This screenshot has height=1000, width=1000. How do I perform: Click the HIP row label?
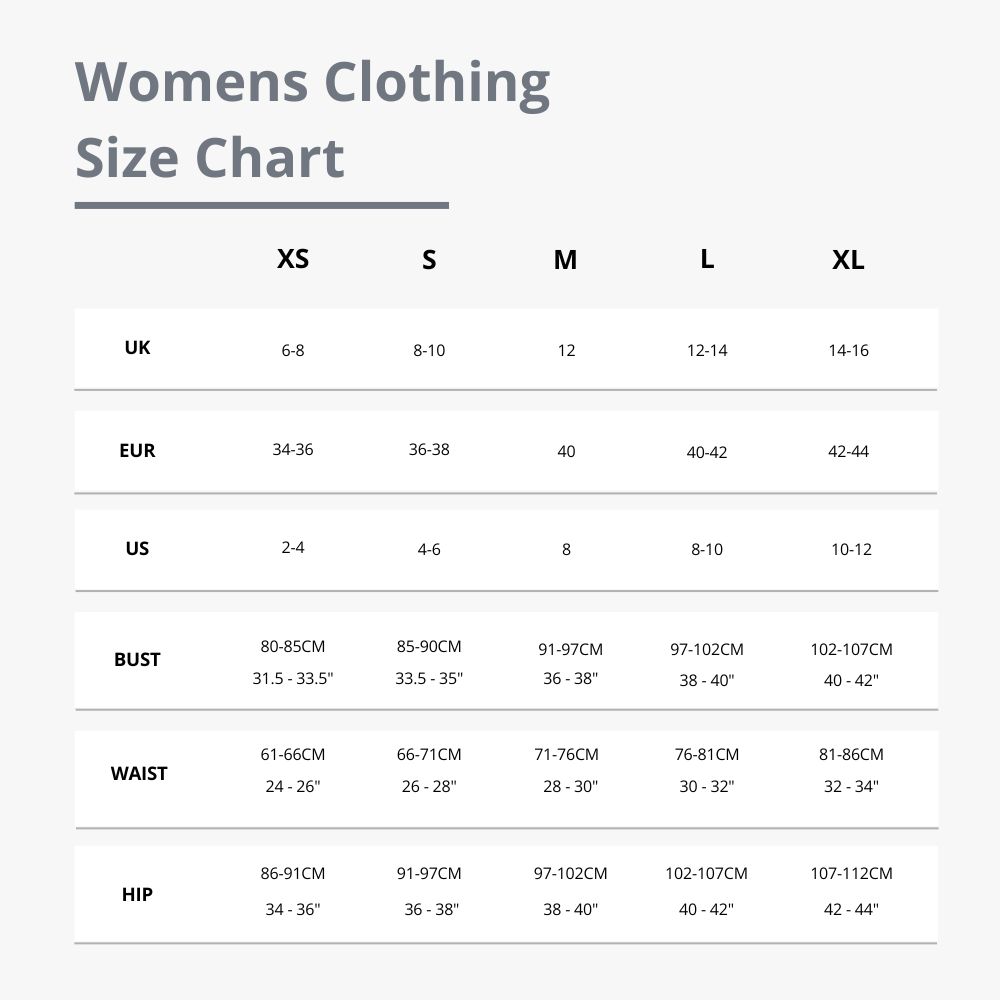(x=137, y=895)
